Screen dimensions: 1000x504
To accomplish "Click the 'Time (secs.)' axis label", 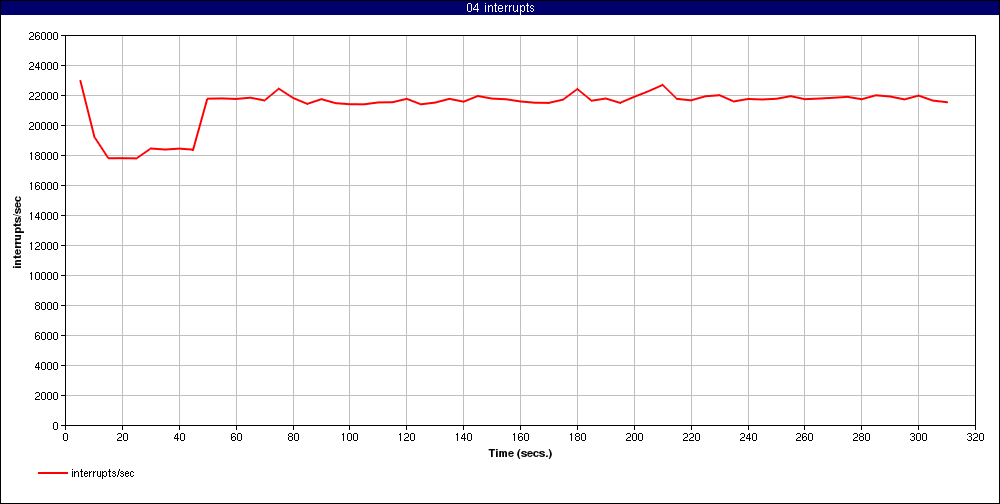I will click(x=520, y=454).
